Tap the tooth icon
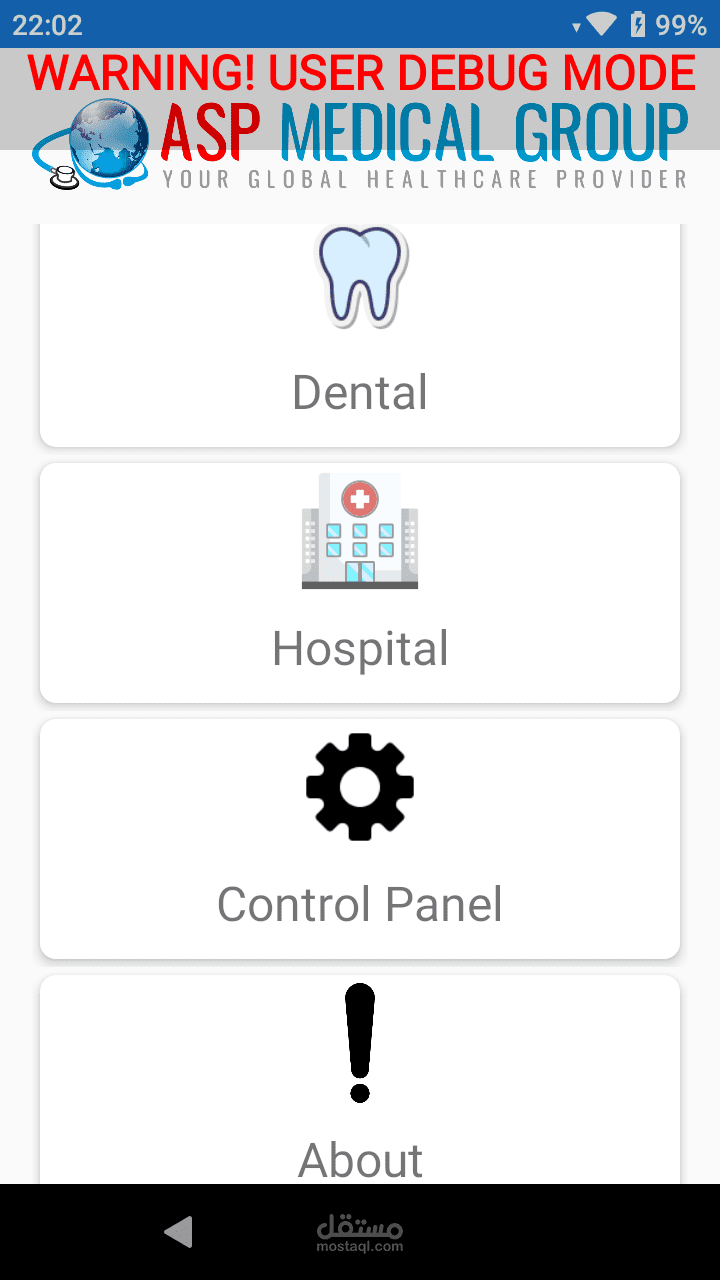This screenshot has height=1280, width=720. (x=360, y=277)
